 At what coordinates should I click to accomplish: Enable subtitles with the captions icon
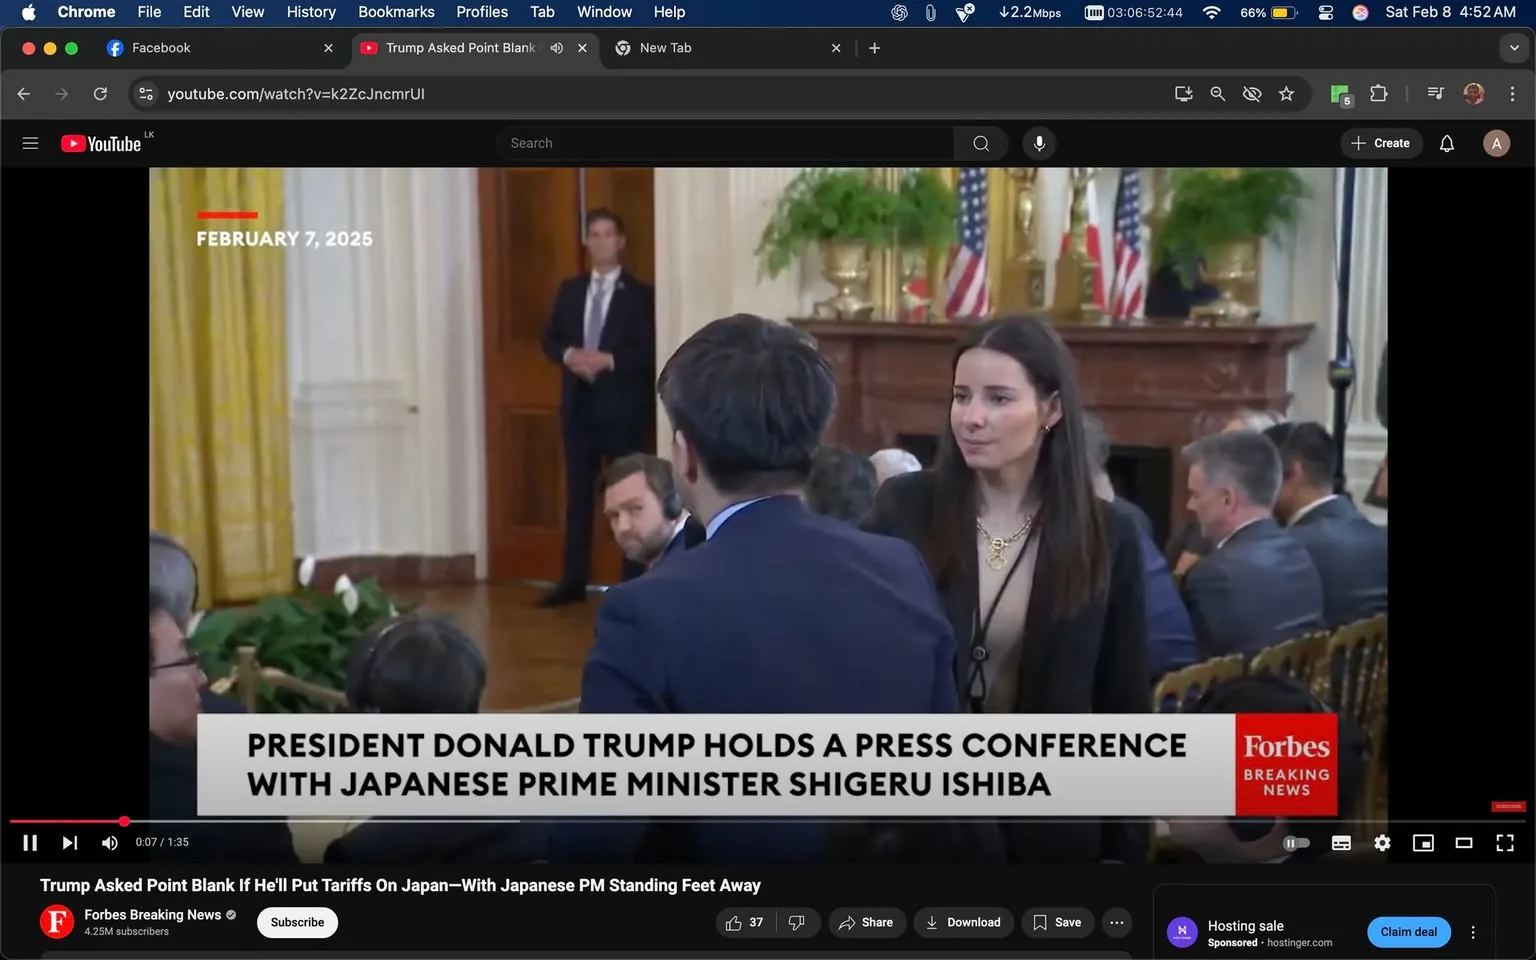pyautogui.click(x=1341, y=842)
